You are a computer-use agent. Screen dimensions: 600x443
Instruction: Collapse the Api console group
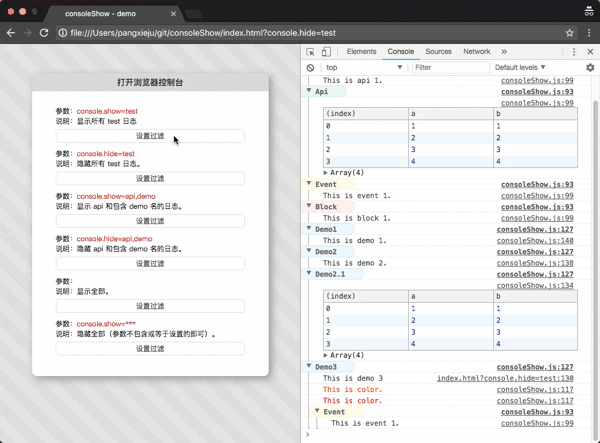pos(309,91)
